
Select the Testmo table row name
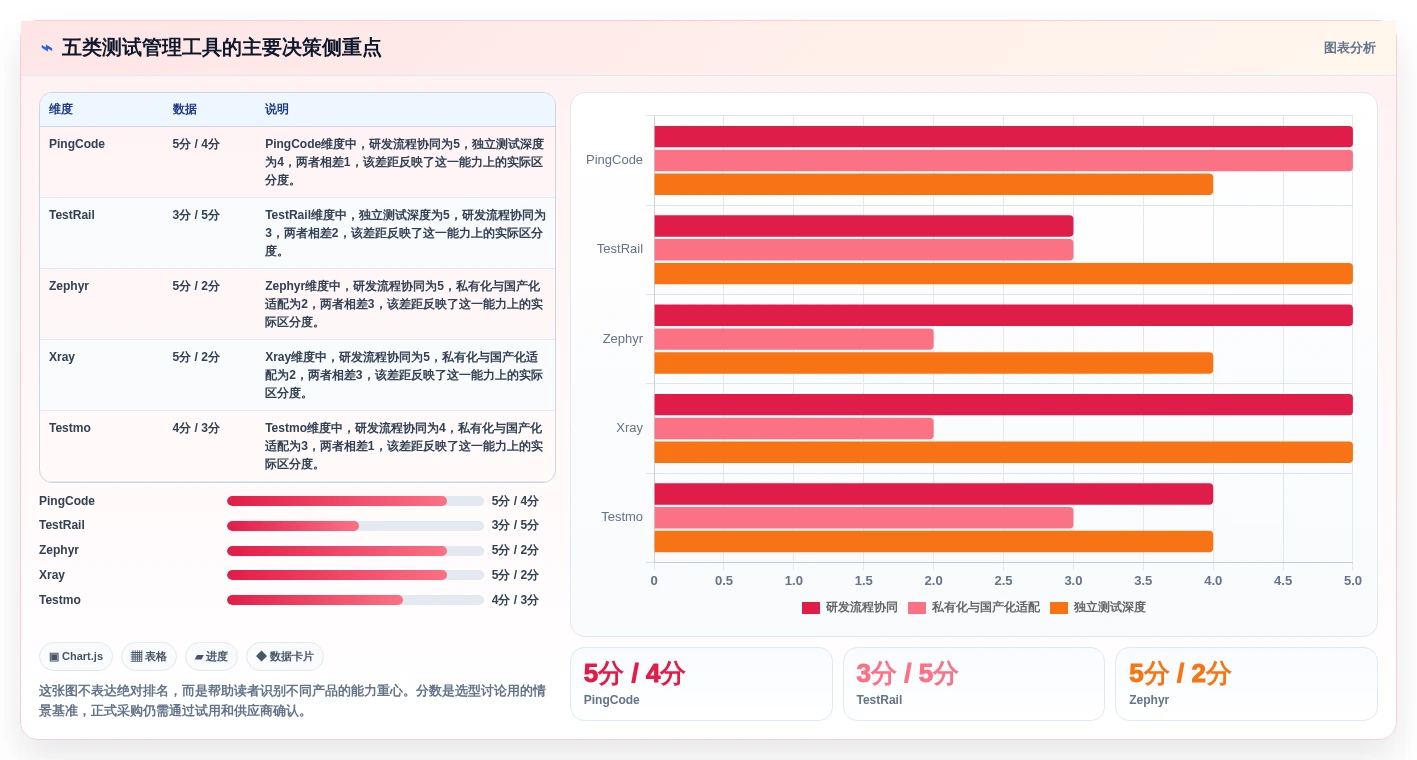coord(70,428)
